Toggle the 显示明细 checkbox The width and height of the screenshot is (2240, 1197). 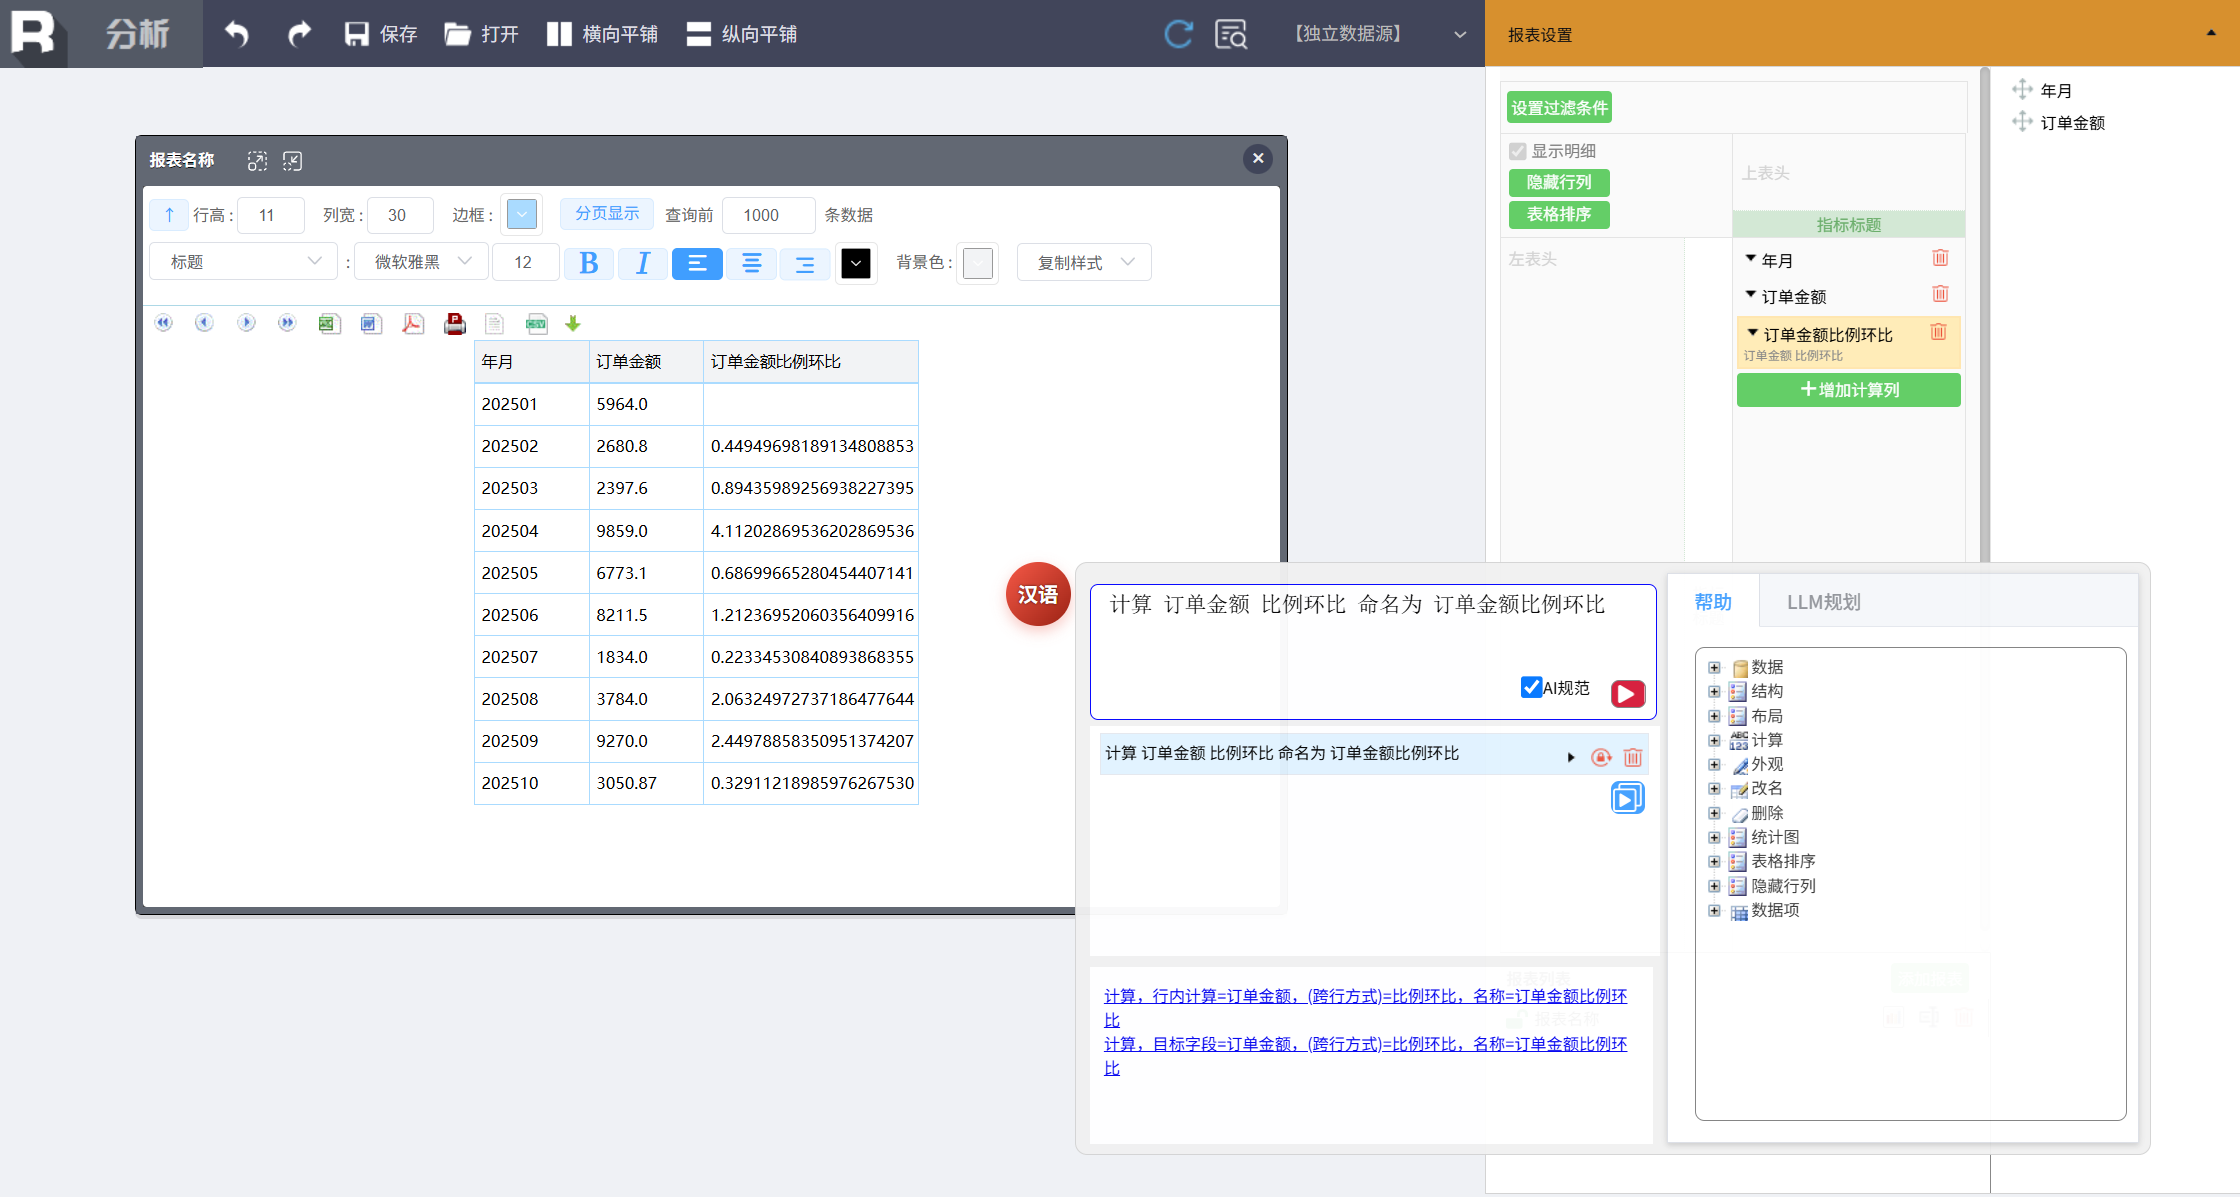(1518, 151)
